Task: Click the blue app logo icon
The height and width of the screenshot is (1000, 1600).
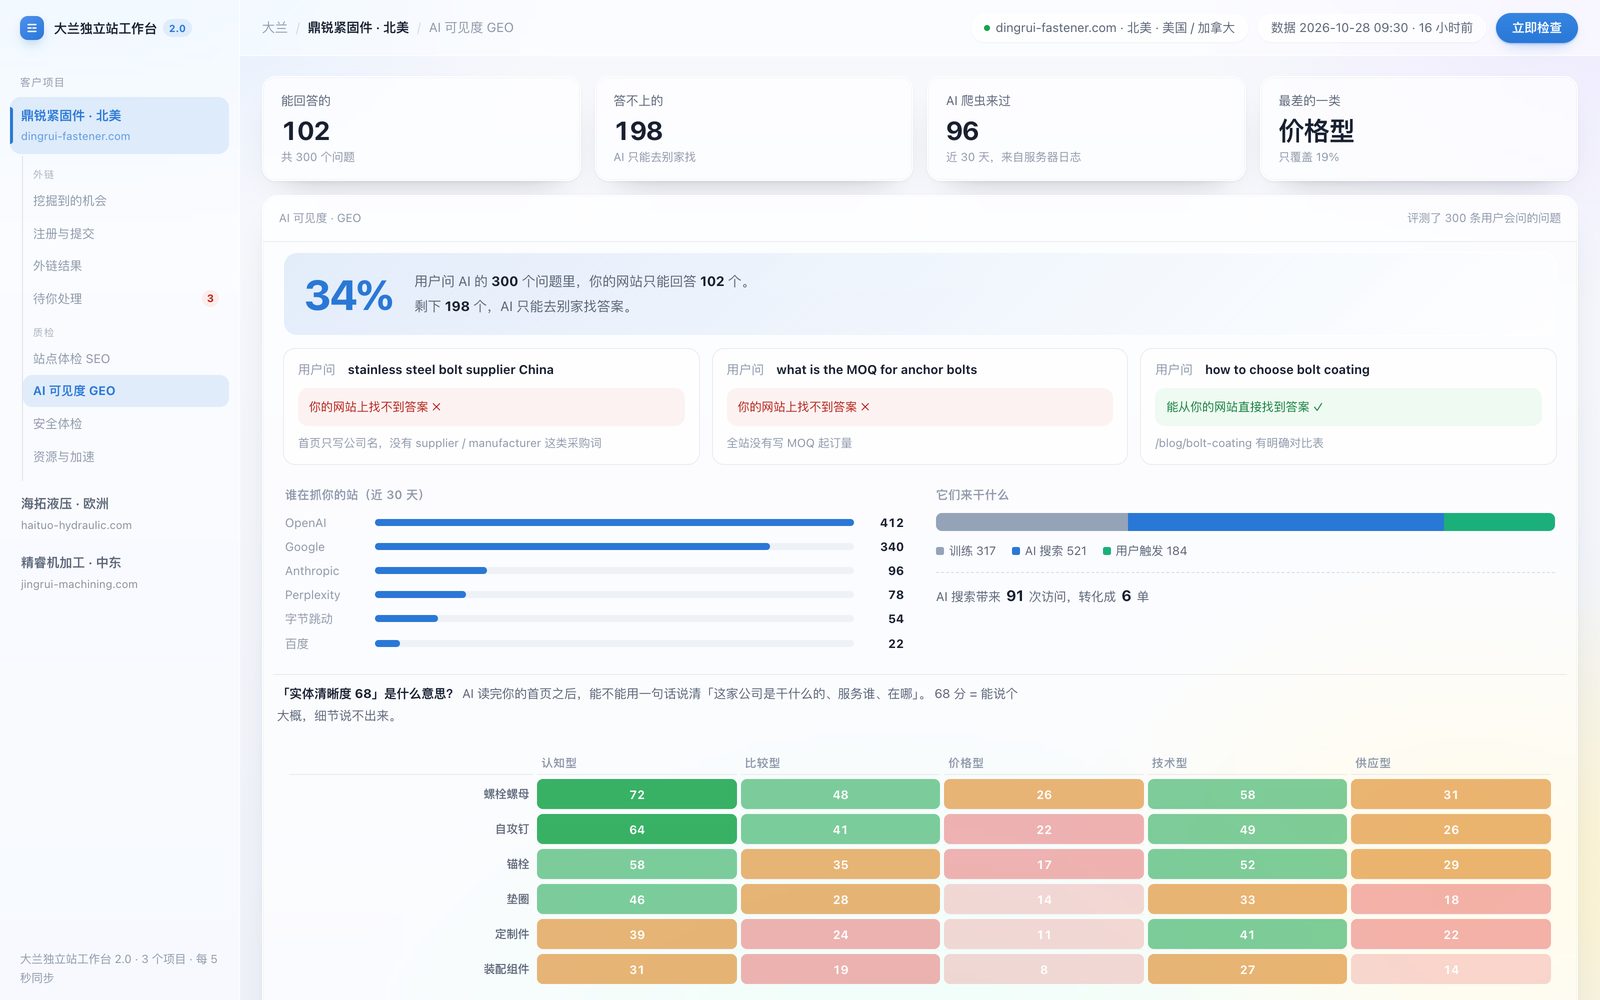Action: (32, 28)
